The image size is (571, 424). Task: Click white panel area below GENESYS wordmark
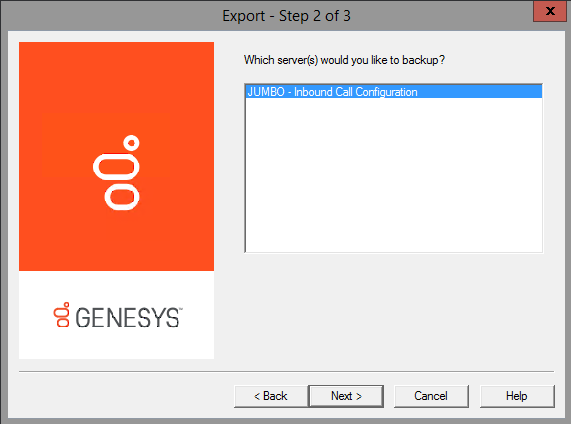pos(117,344)
